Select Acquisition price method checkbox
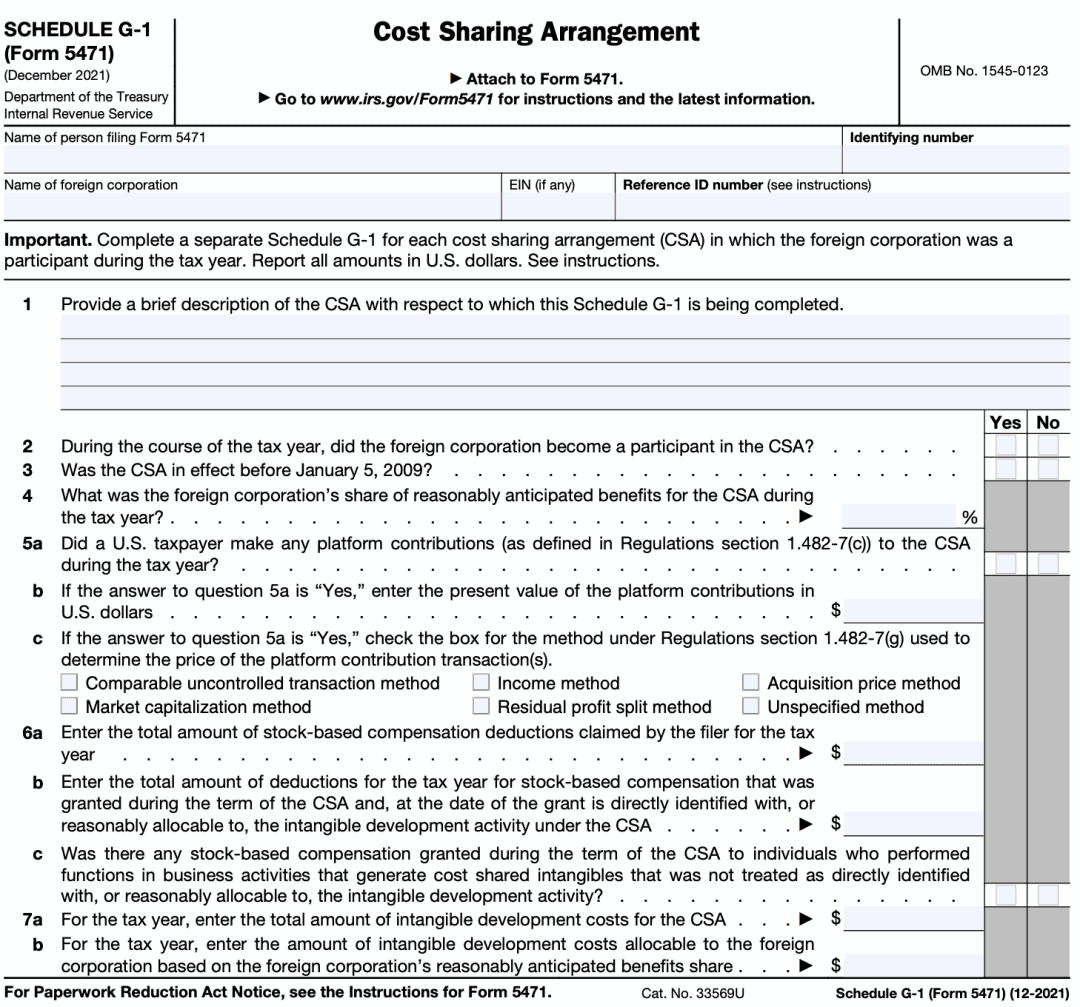Screen dimensions: 1080x1007 [x=749, y=682]
